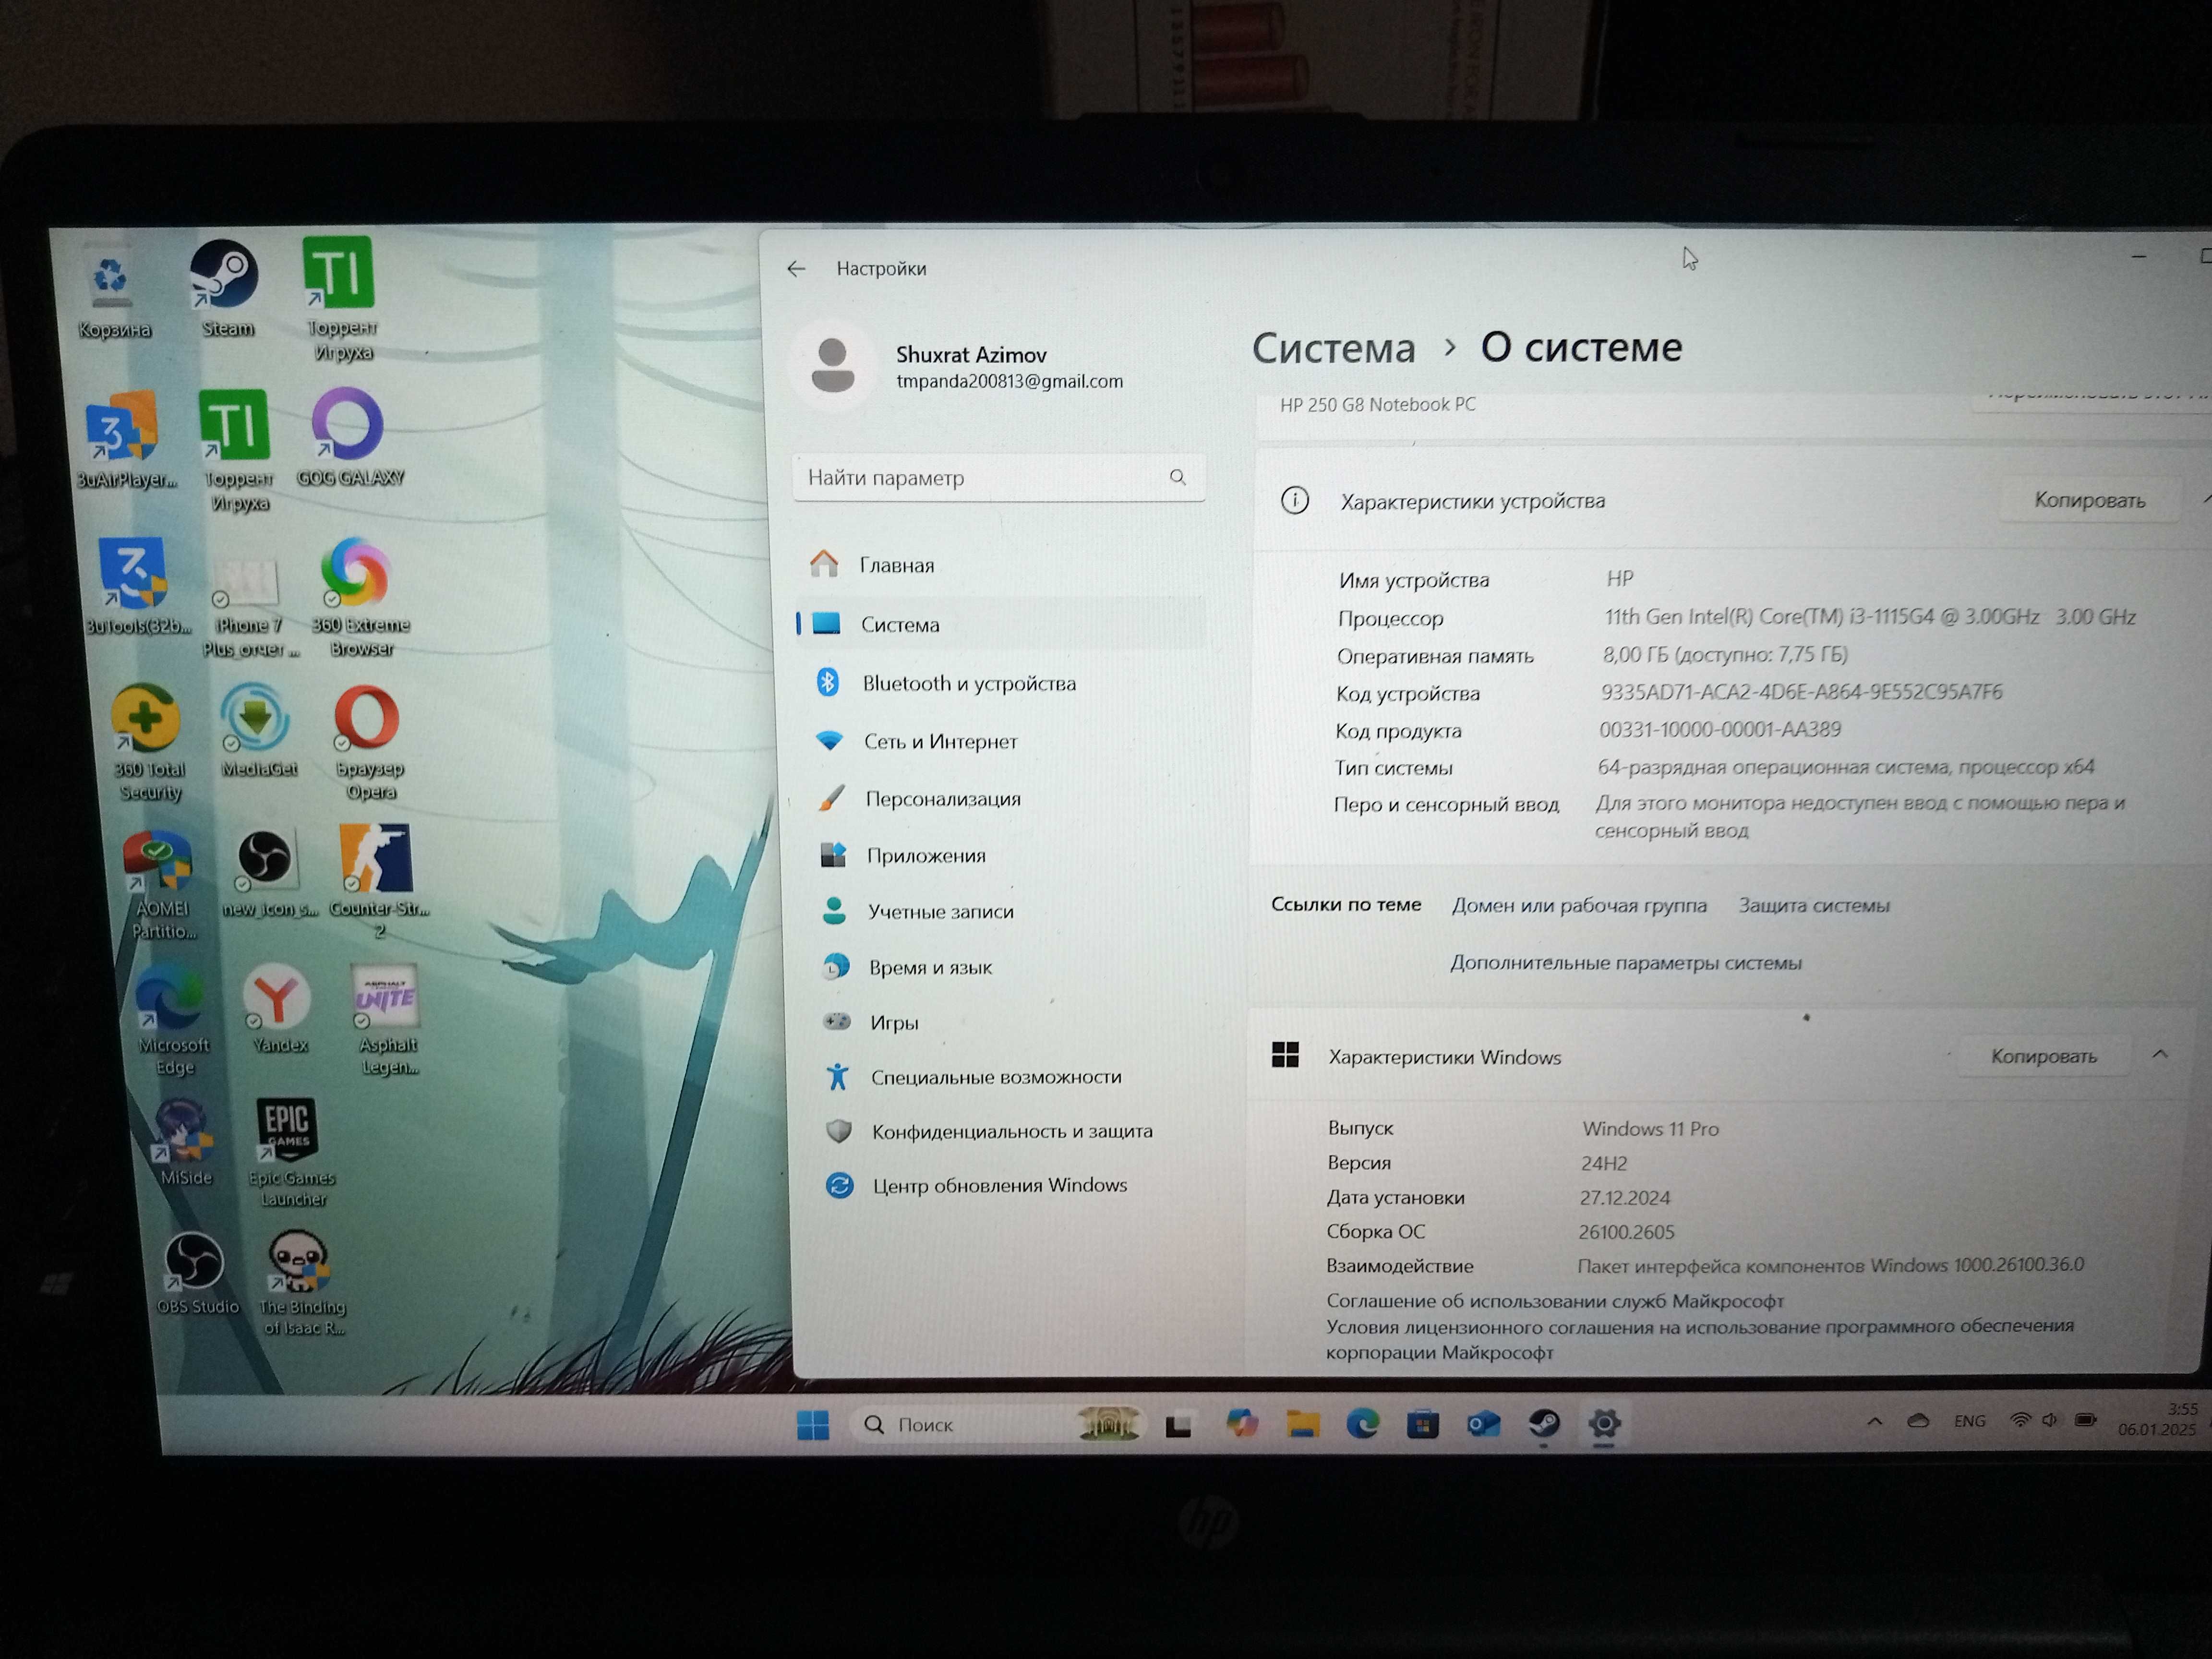This screenshot has height=1659, width=2212.
Task: Open the Браузер Opera desktop icon
Action: (369, 742)
